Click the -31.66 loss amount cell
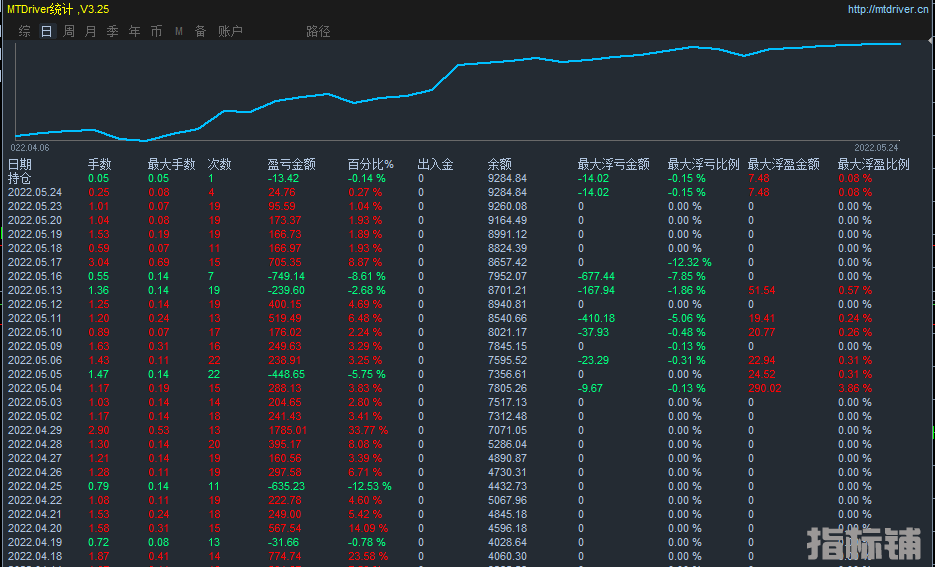The image size is (935, 568). pos(283,542)
